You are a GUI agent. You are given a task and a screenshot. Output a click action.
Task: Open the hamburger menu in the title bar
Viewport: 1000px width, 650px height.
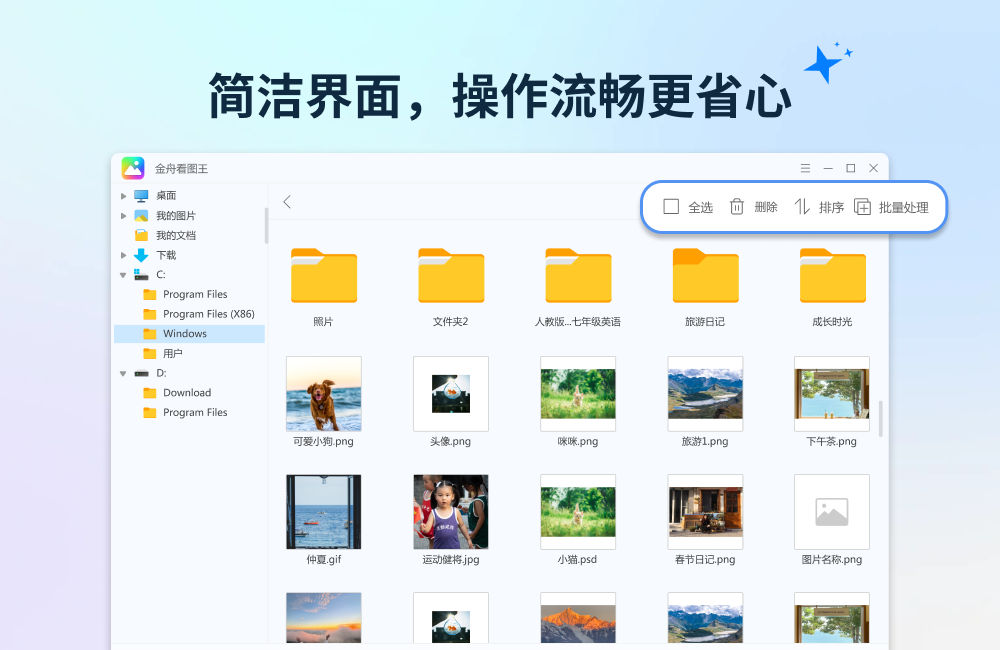804,168
